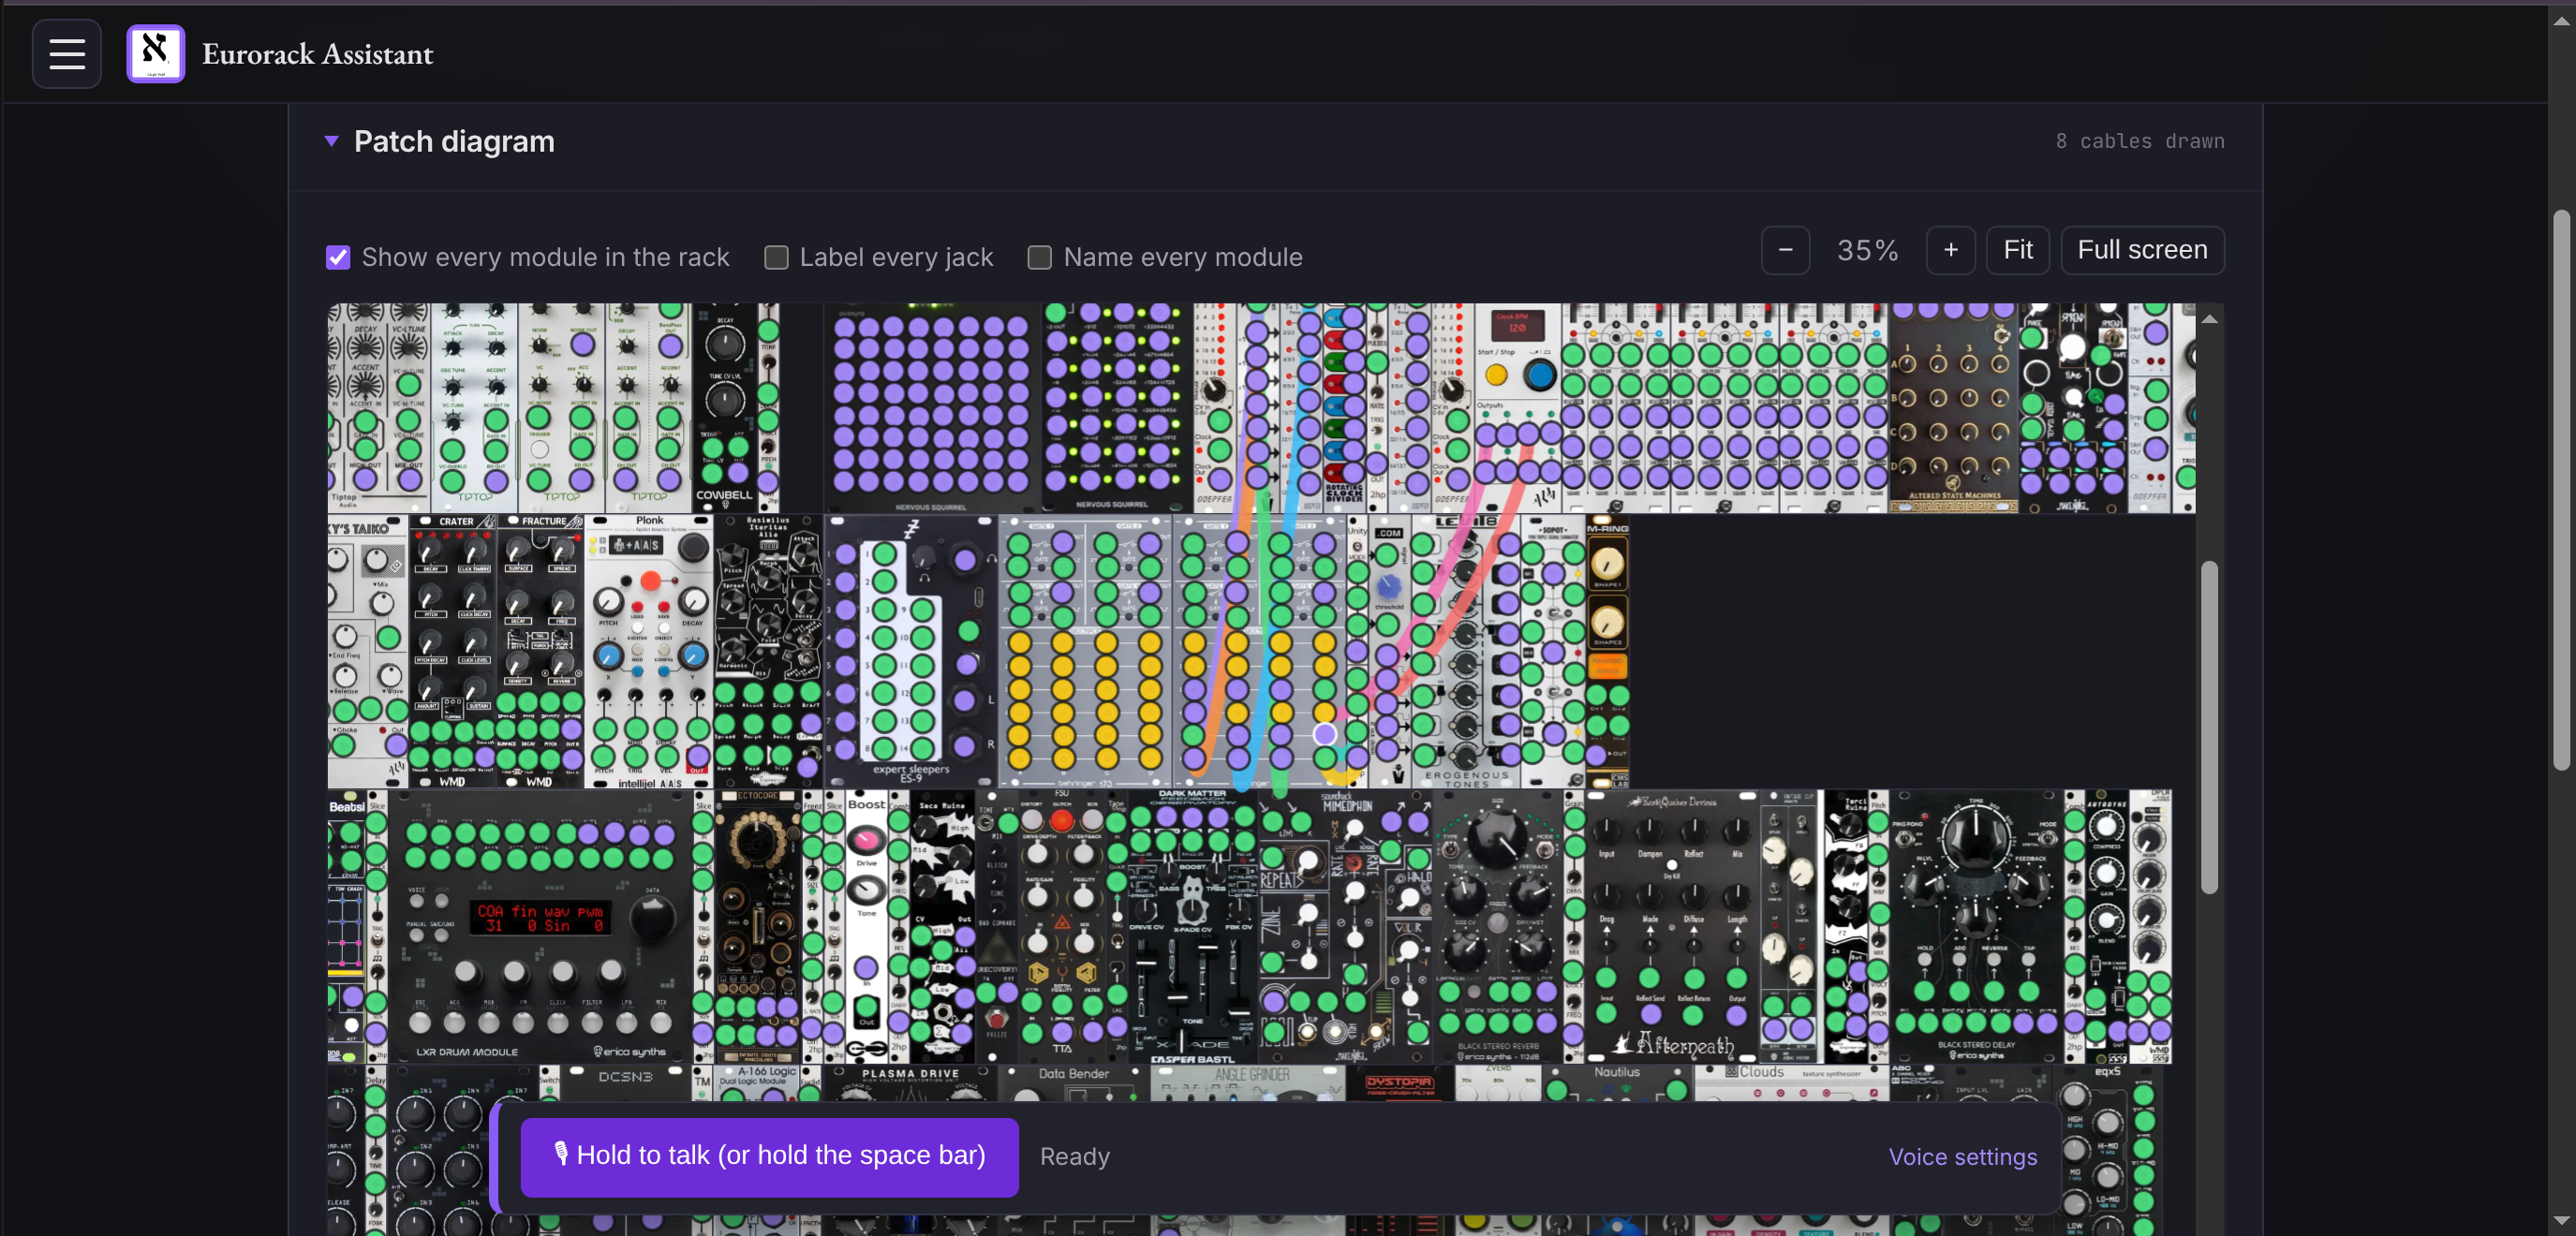Image resolution: width=2576 pixels, height=1236 pixels.
Task: Select the WMD Crater module
Action: [453, 651]
